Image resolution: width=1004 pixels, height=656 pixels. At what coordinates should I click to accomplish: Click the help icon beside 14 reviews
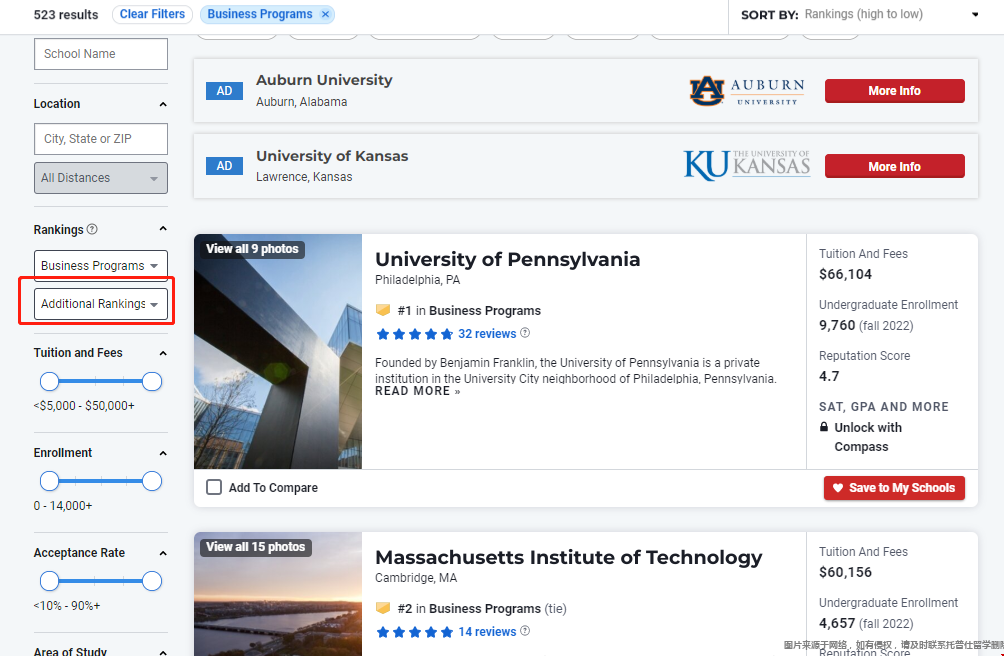click(x=525, y=631)
